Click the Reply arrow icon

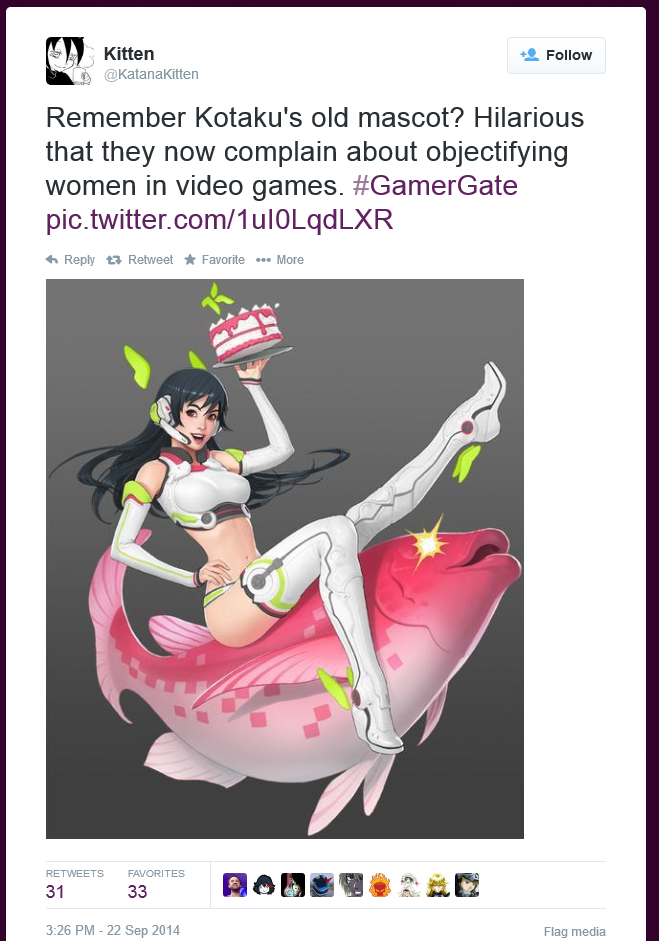tap(52, 259)
